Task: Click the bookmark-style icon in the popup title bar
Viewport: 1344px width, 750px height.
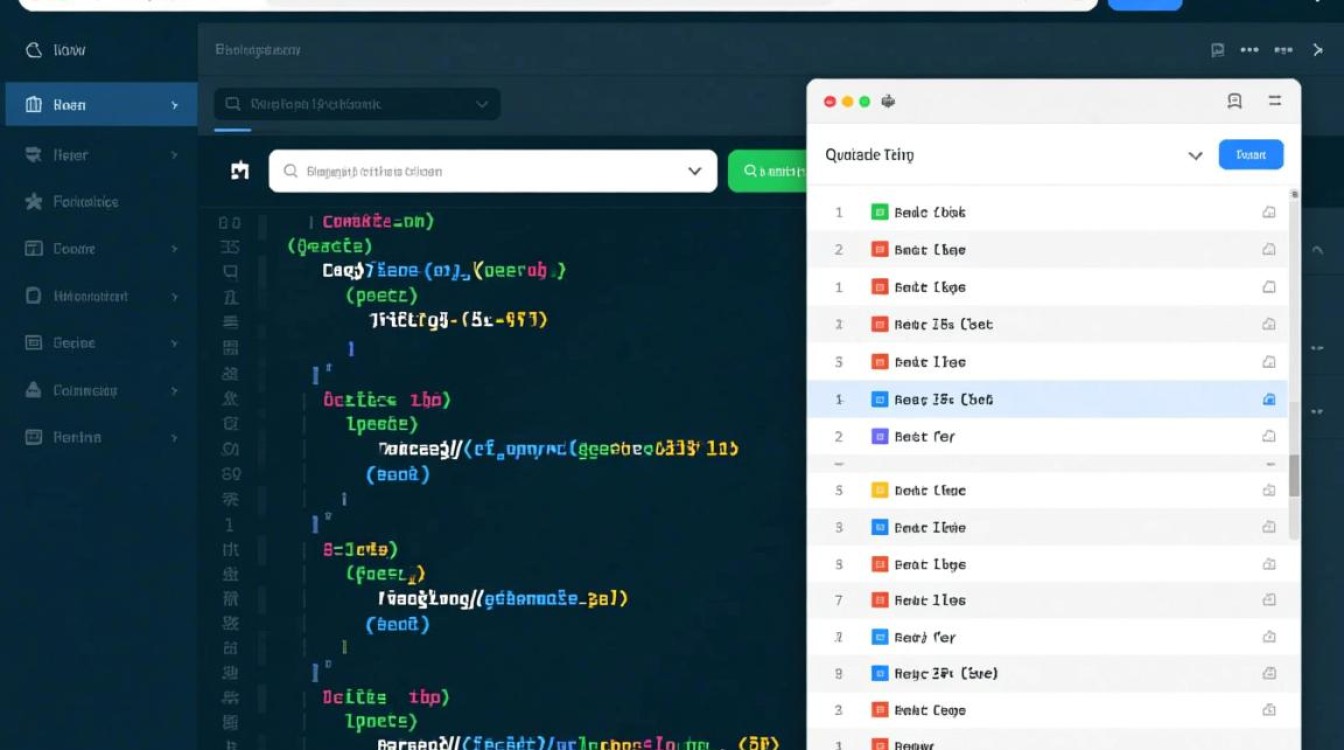Action: click(x=1234, y=101)
